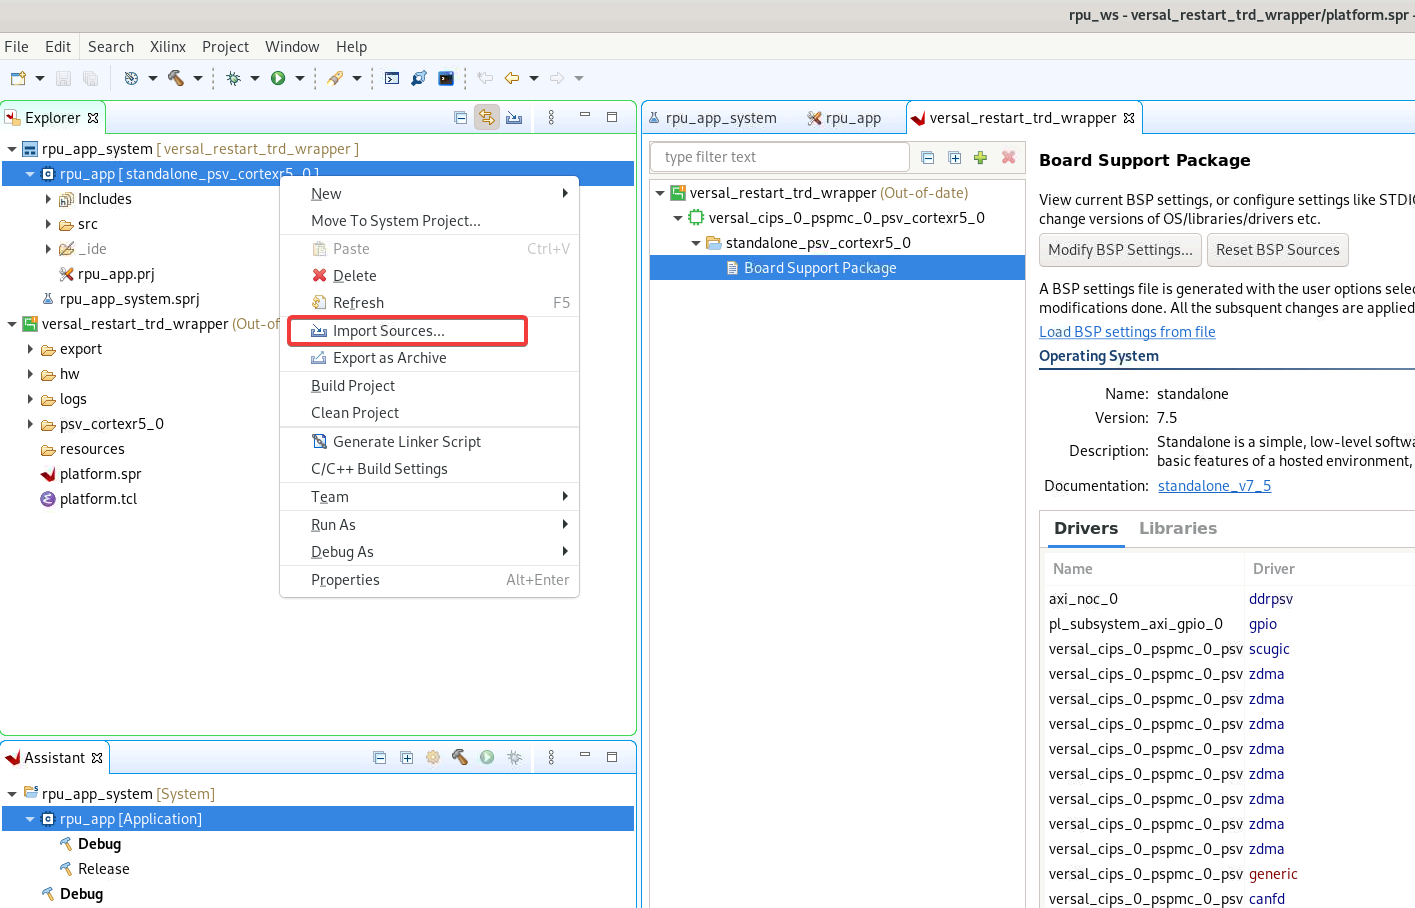The image size is (1415, 908).
Task: Select platform.tcl in Explorer
Action: 98,499
